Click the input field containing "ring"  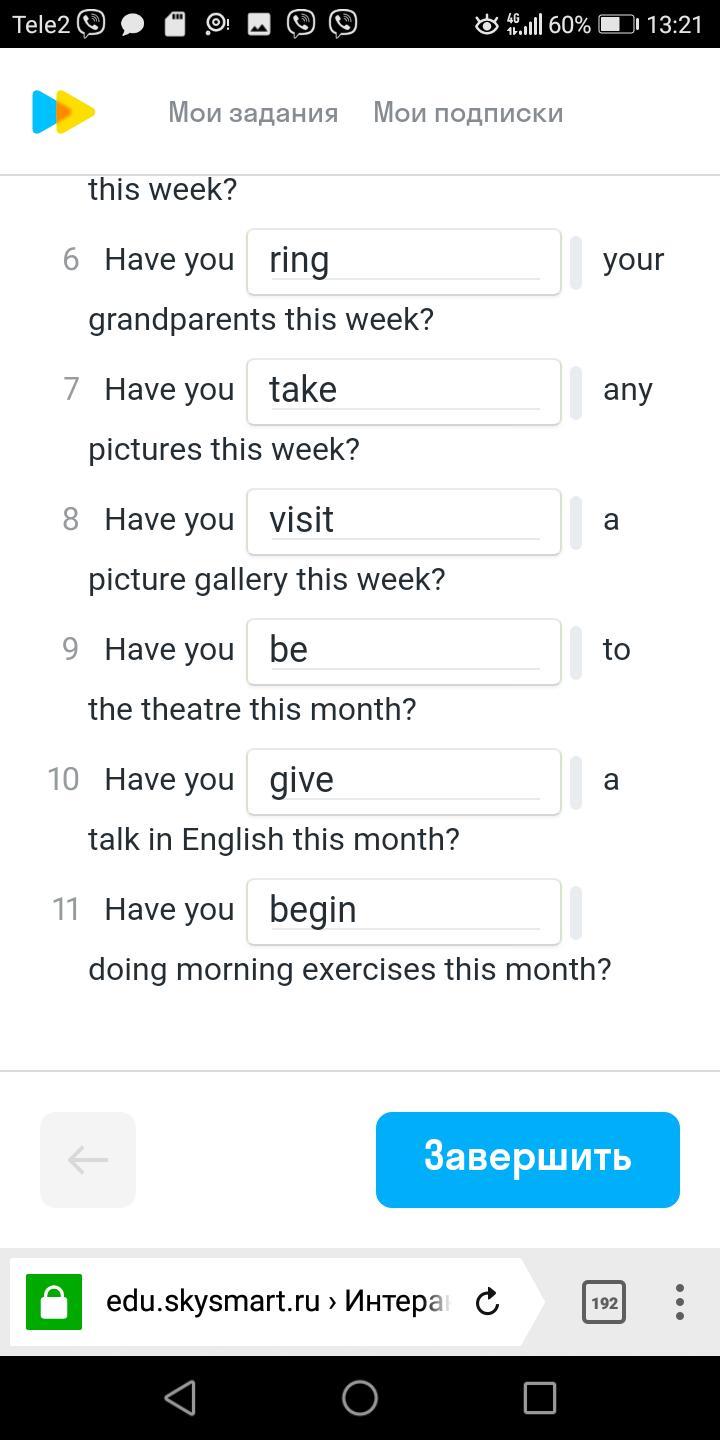coord(404,262)
